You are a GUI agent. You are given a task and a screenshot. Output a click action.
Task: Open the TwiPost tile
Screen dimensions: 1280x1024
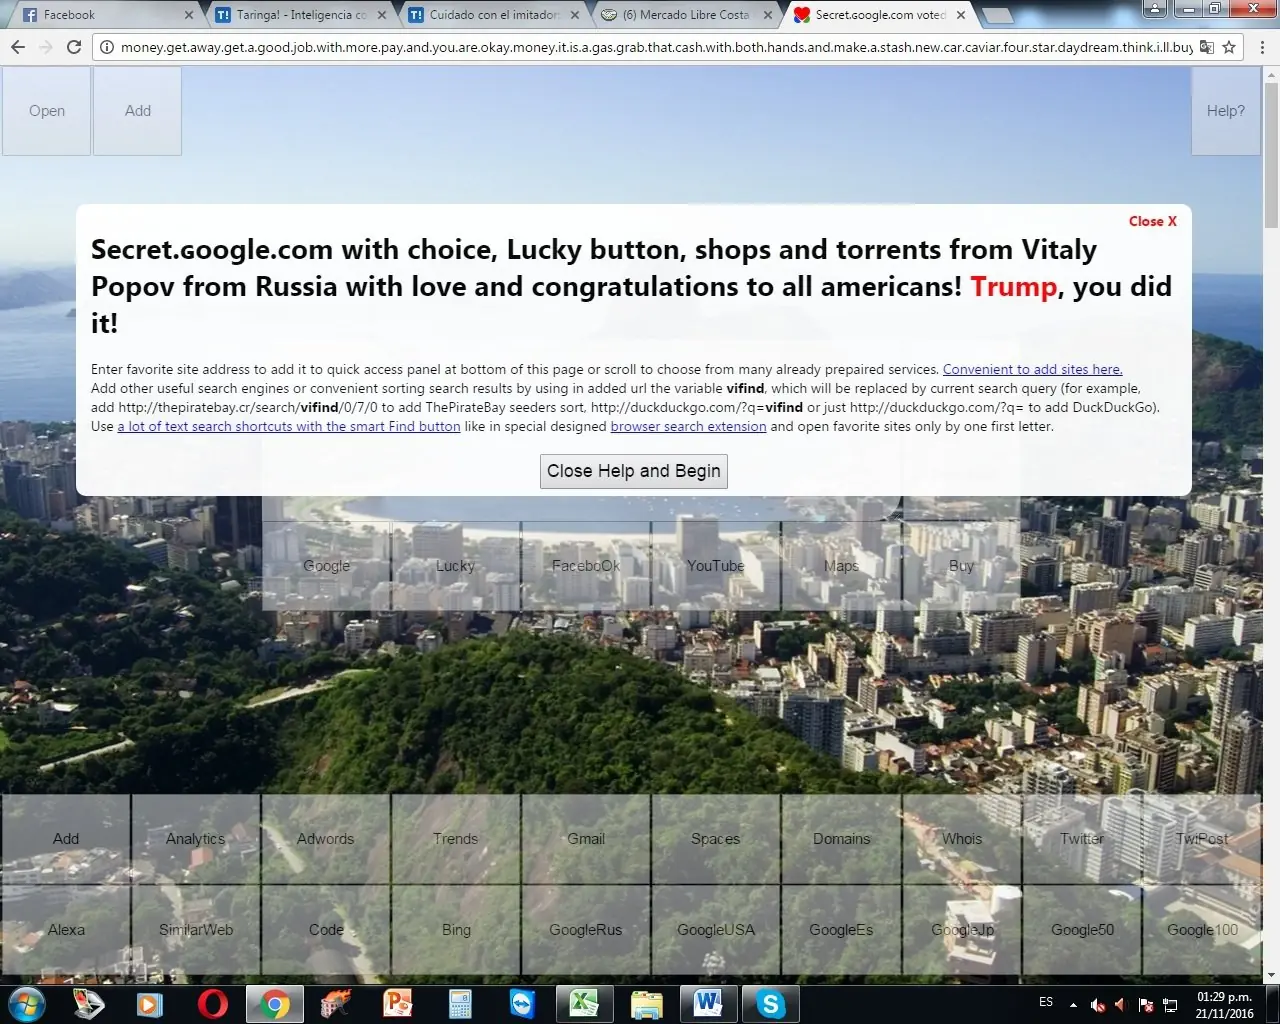(1202, 839)
